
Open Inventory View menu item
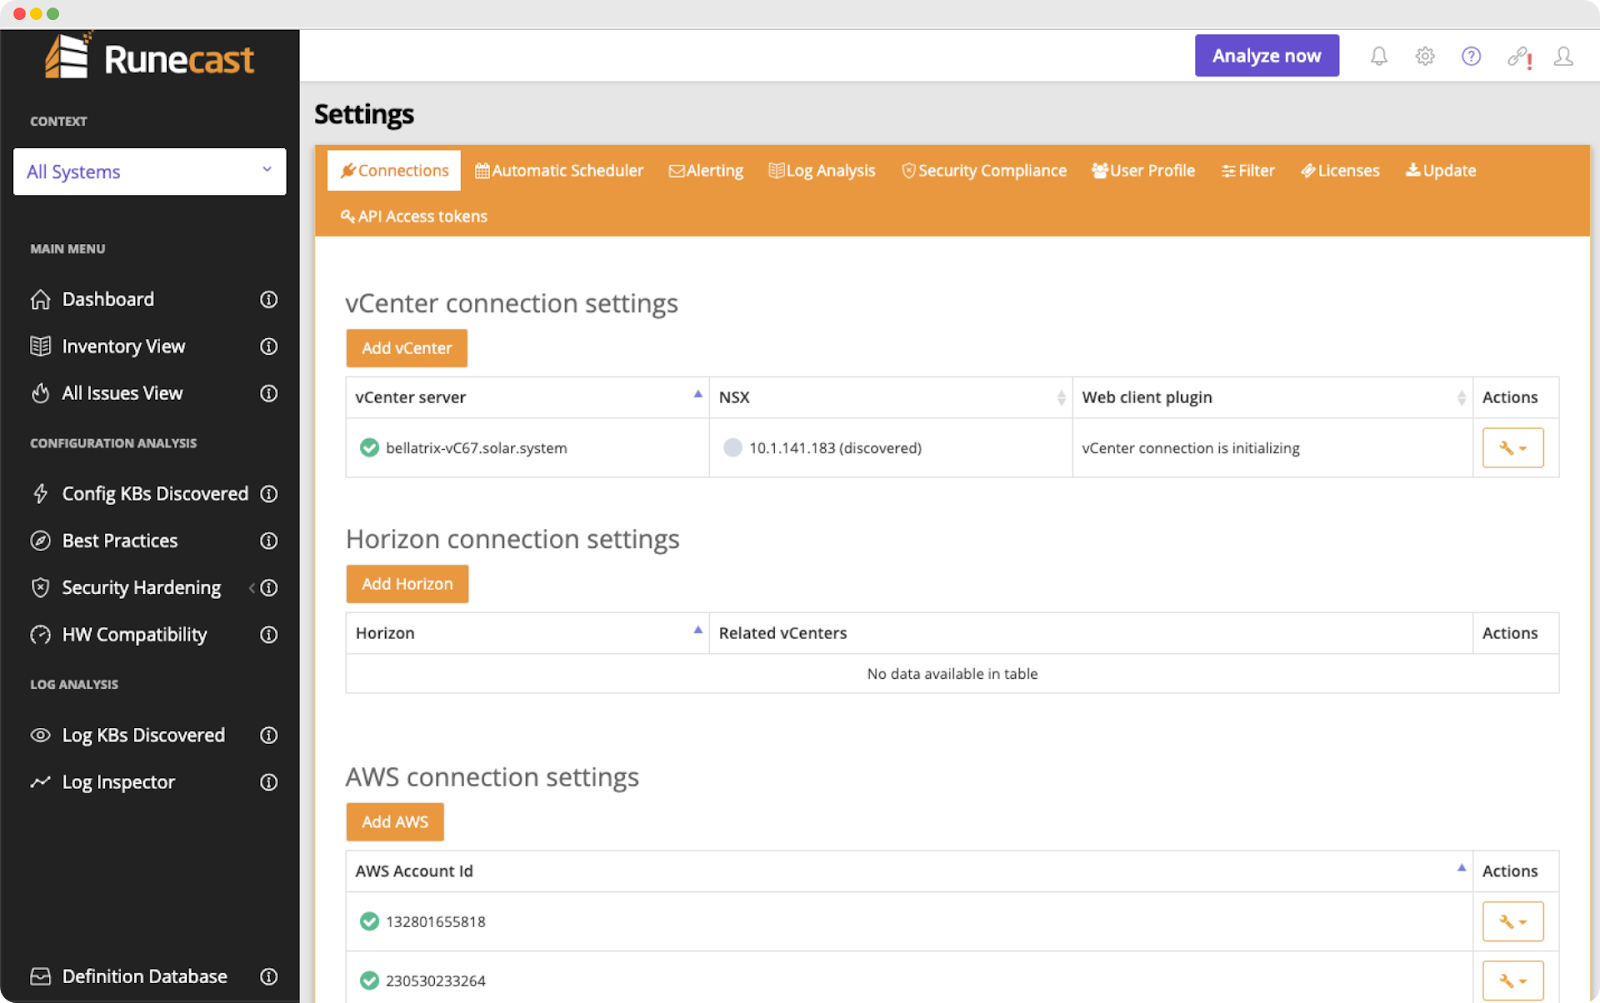coord(123,346)
